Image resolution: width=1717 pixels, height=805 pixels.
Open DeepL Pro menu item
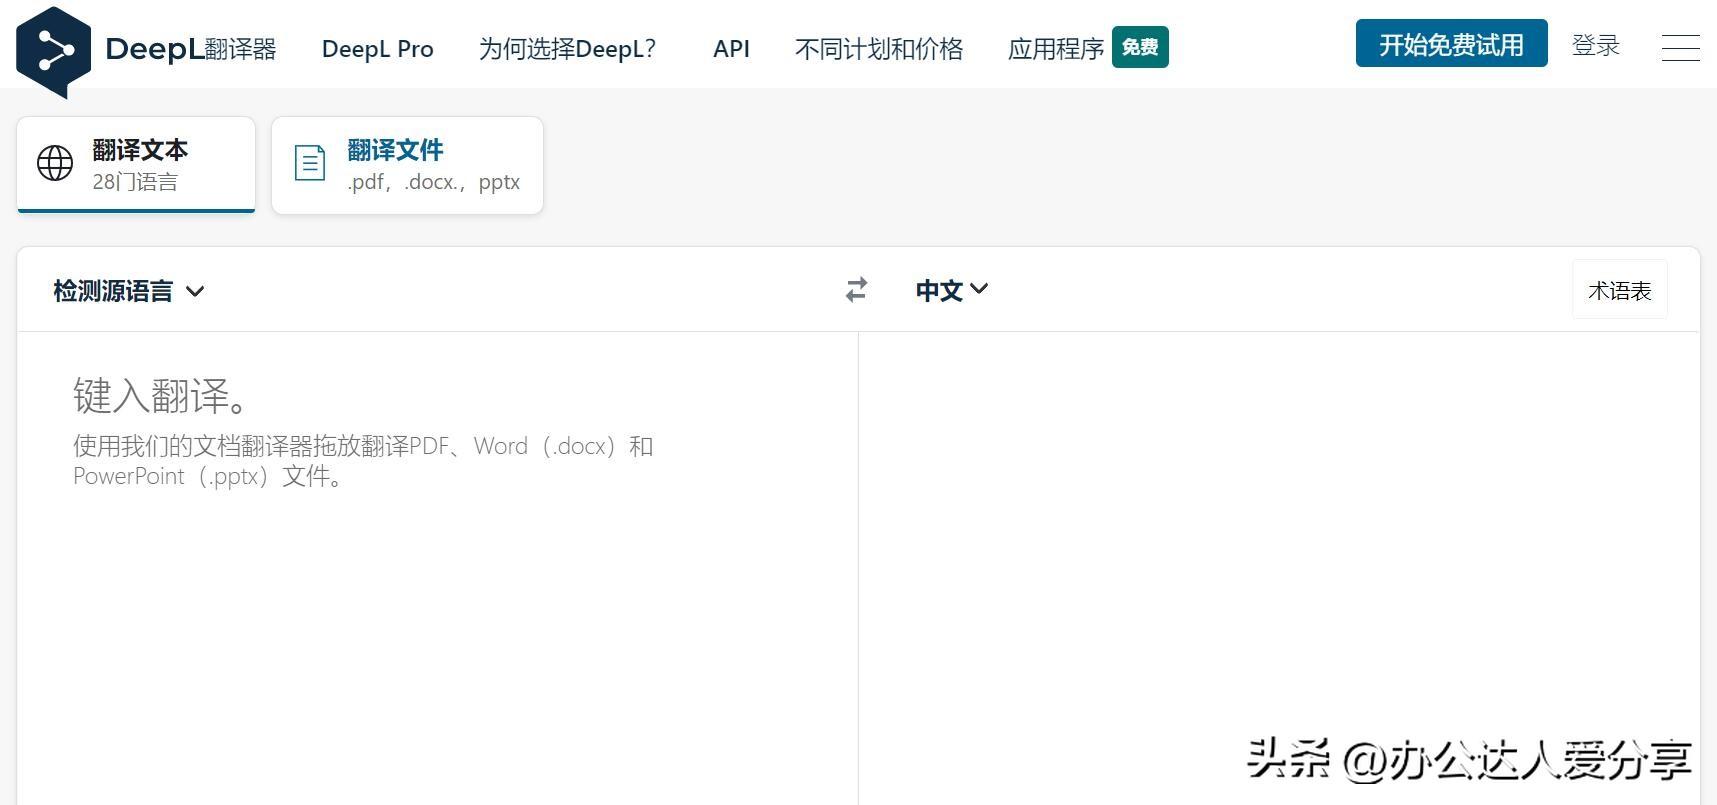pyautogui.click(x=378, y=49)
